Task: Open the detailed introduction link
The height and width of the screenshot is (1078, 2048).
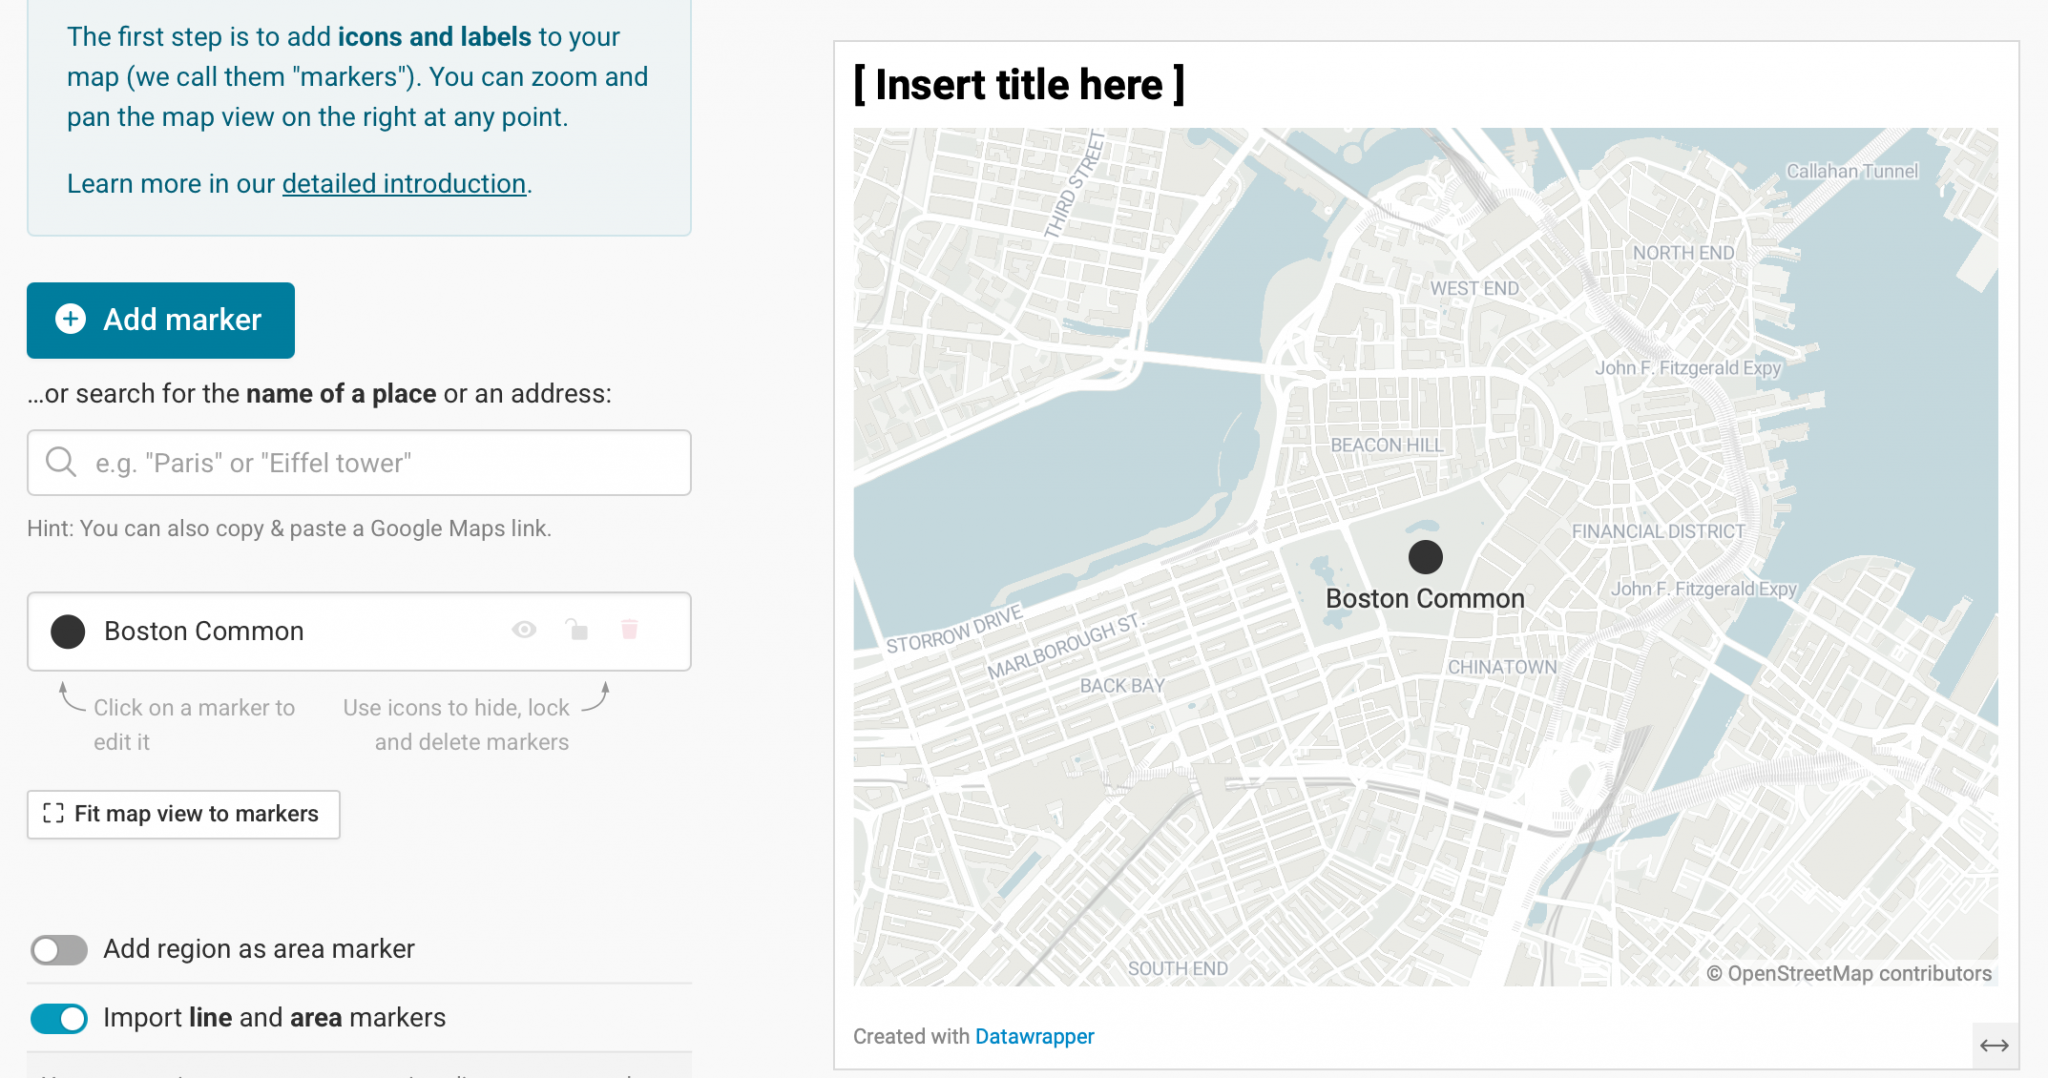Action: (404, 183)
